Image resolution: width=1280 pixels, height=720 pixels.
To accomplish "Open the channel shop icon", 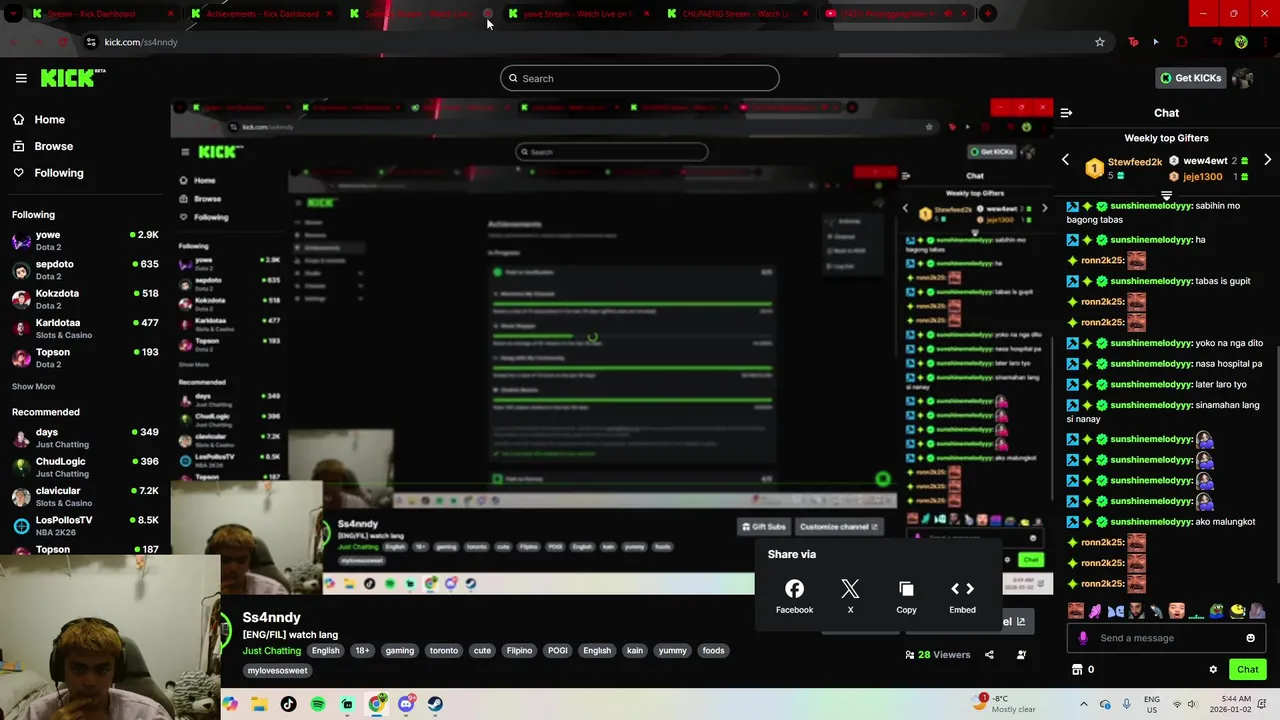I will (1077, 670).
